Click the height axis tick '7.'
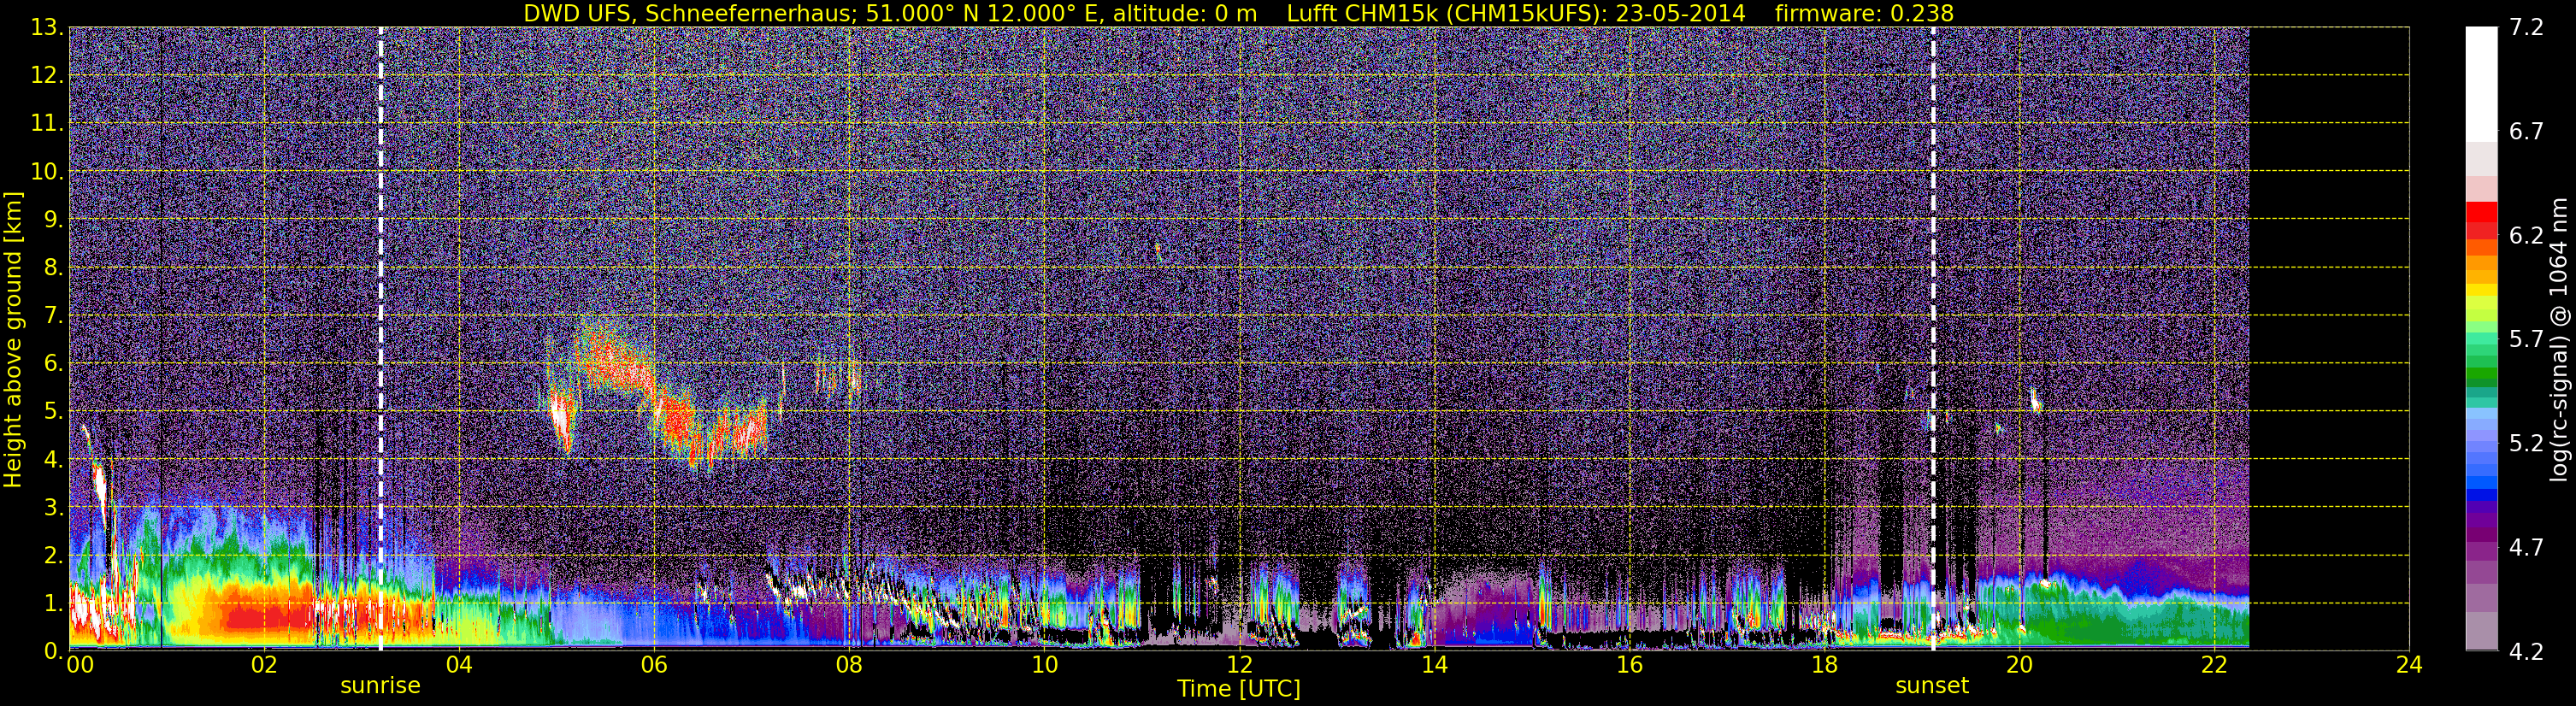 (x=52, y=316)
